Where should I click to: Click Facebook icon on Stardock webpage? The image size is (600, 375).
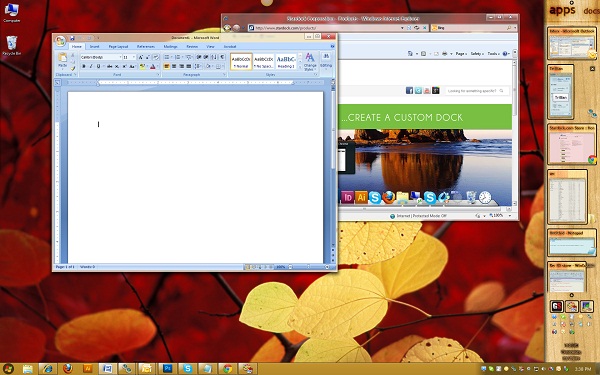[409, 90]
